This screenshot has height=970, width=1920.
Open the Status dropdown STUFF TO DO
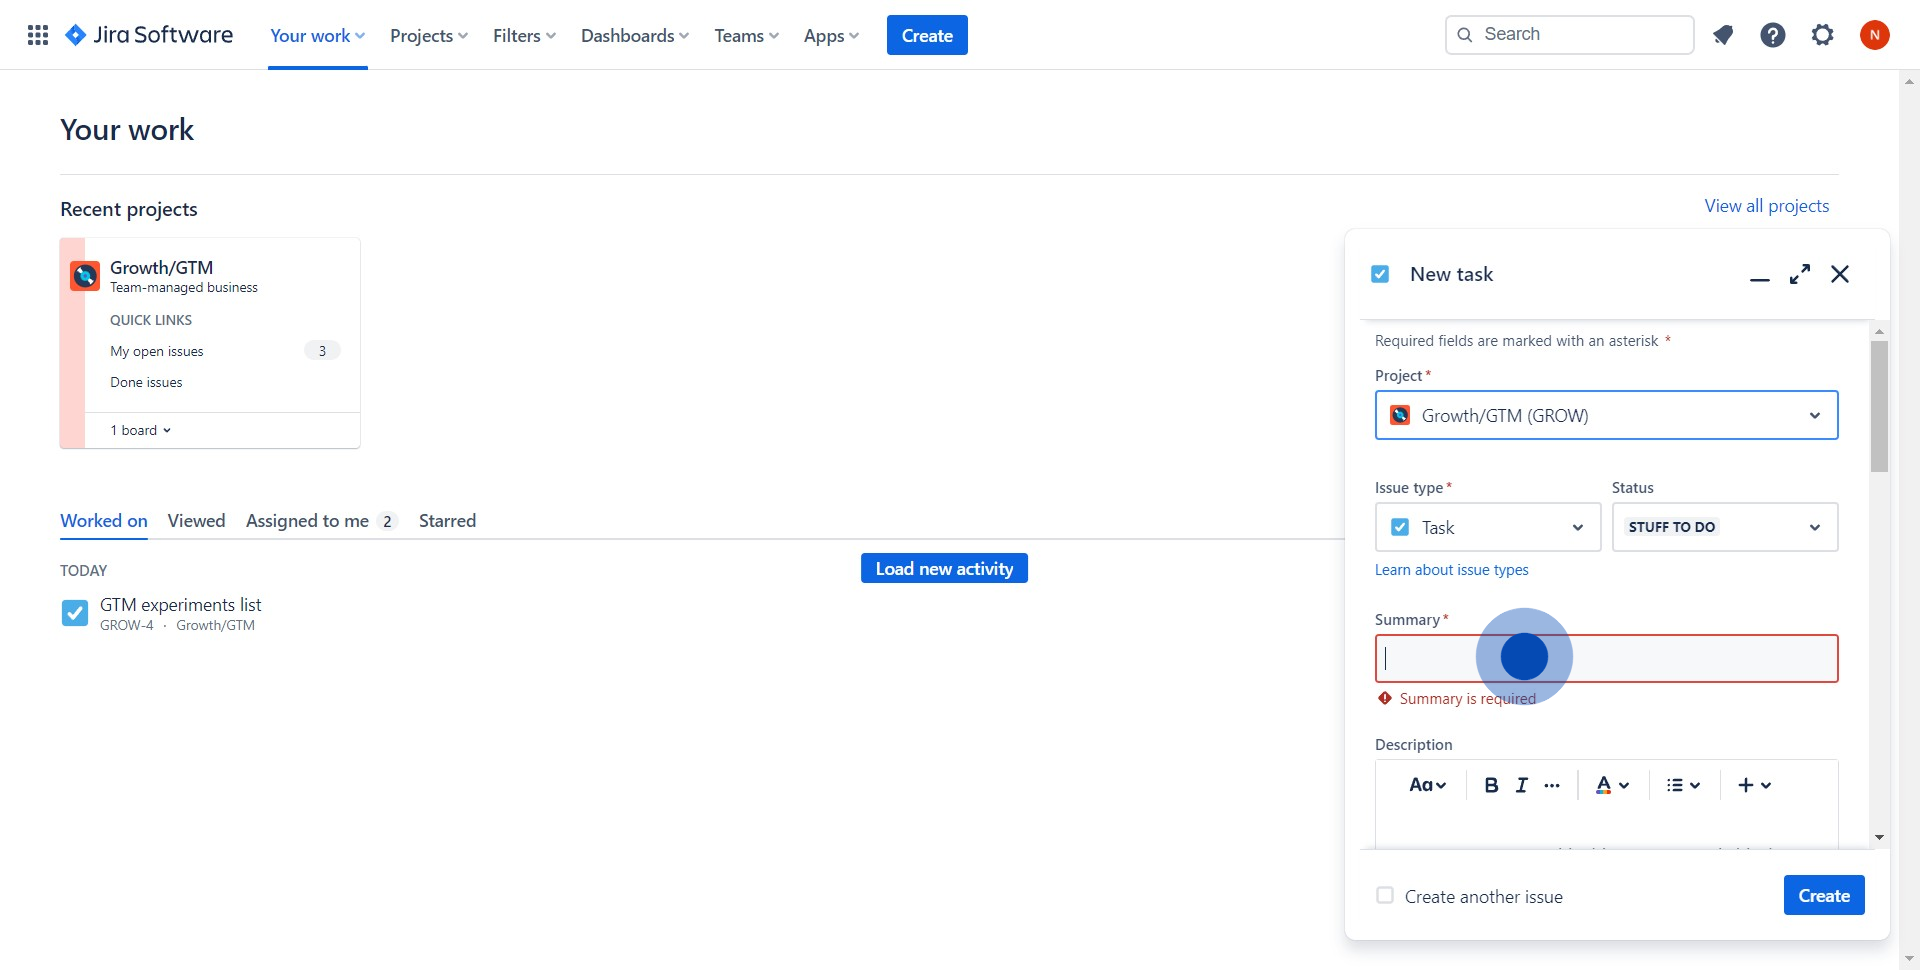coord(1724,527)
